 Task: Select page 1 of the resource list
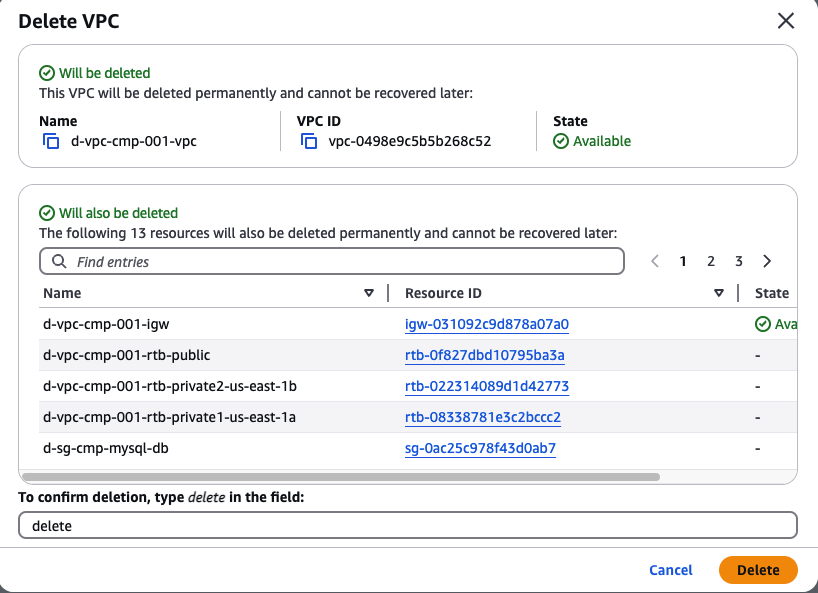(x=683, y=261)
